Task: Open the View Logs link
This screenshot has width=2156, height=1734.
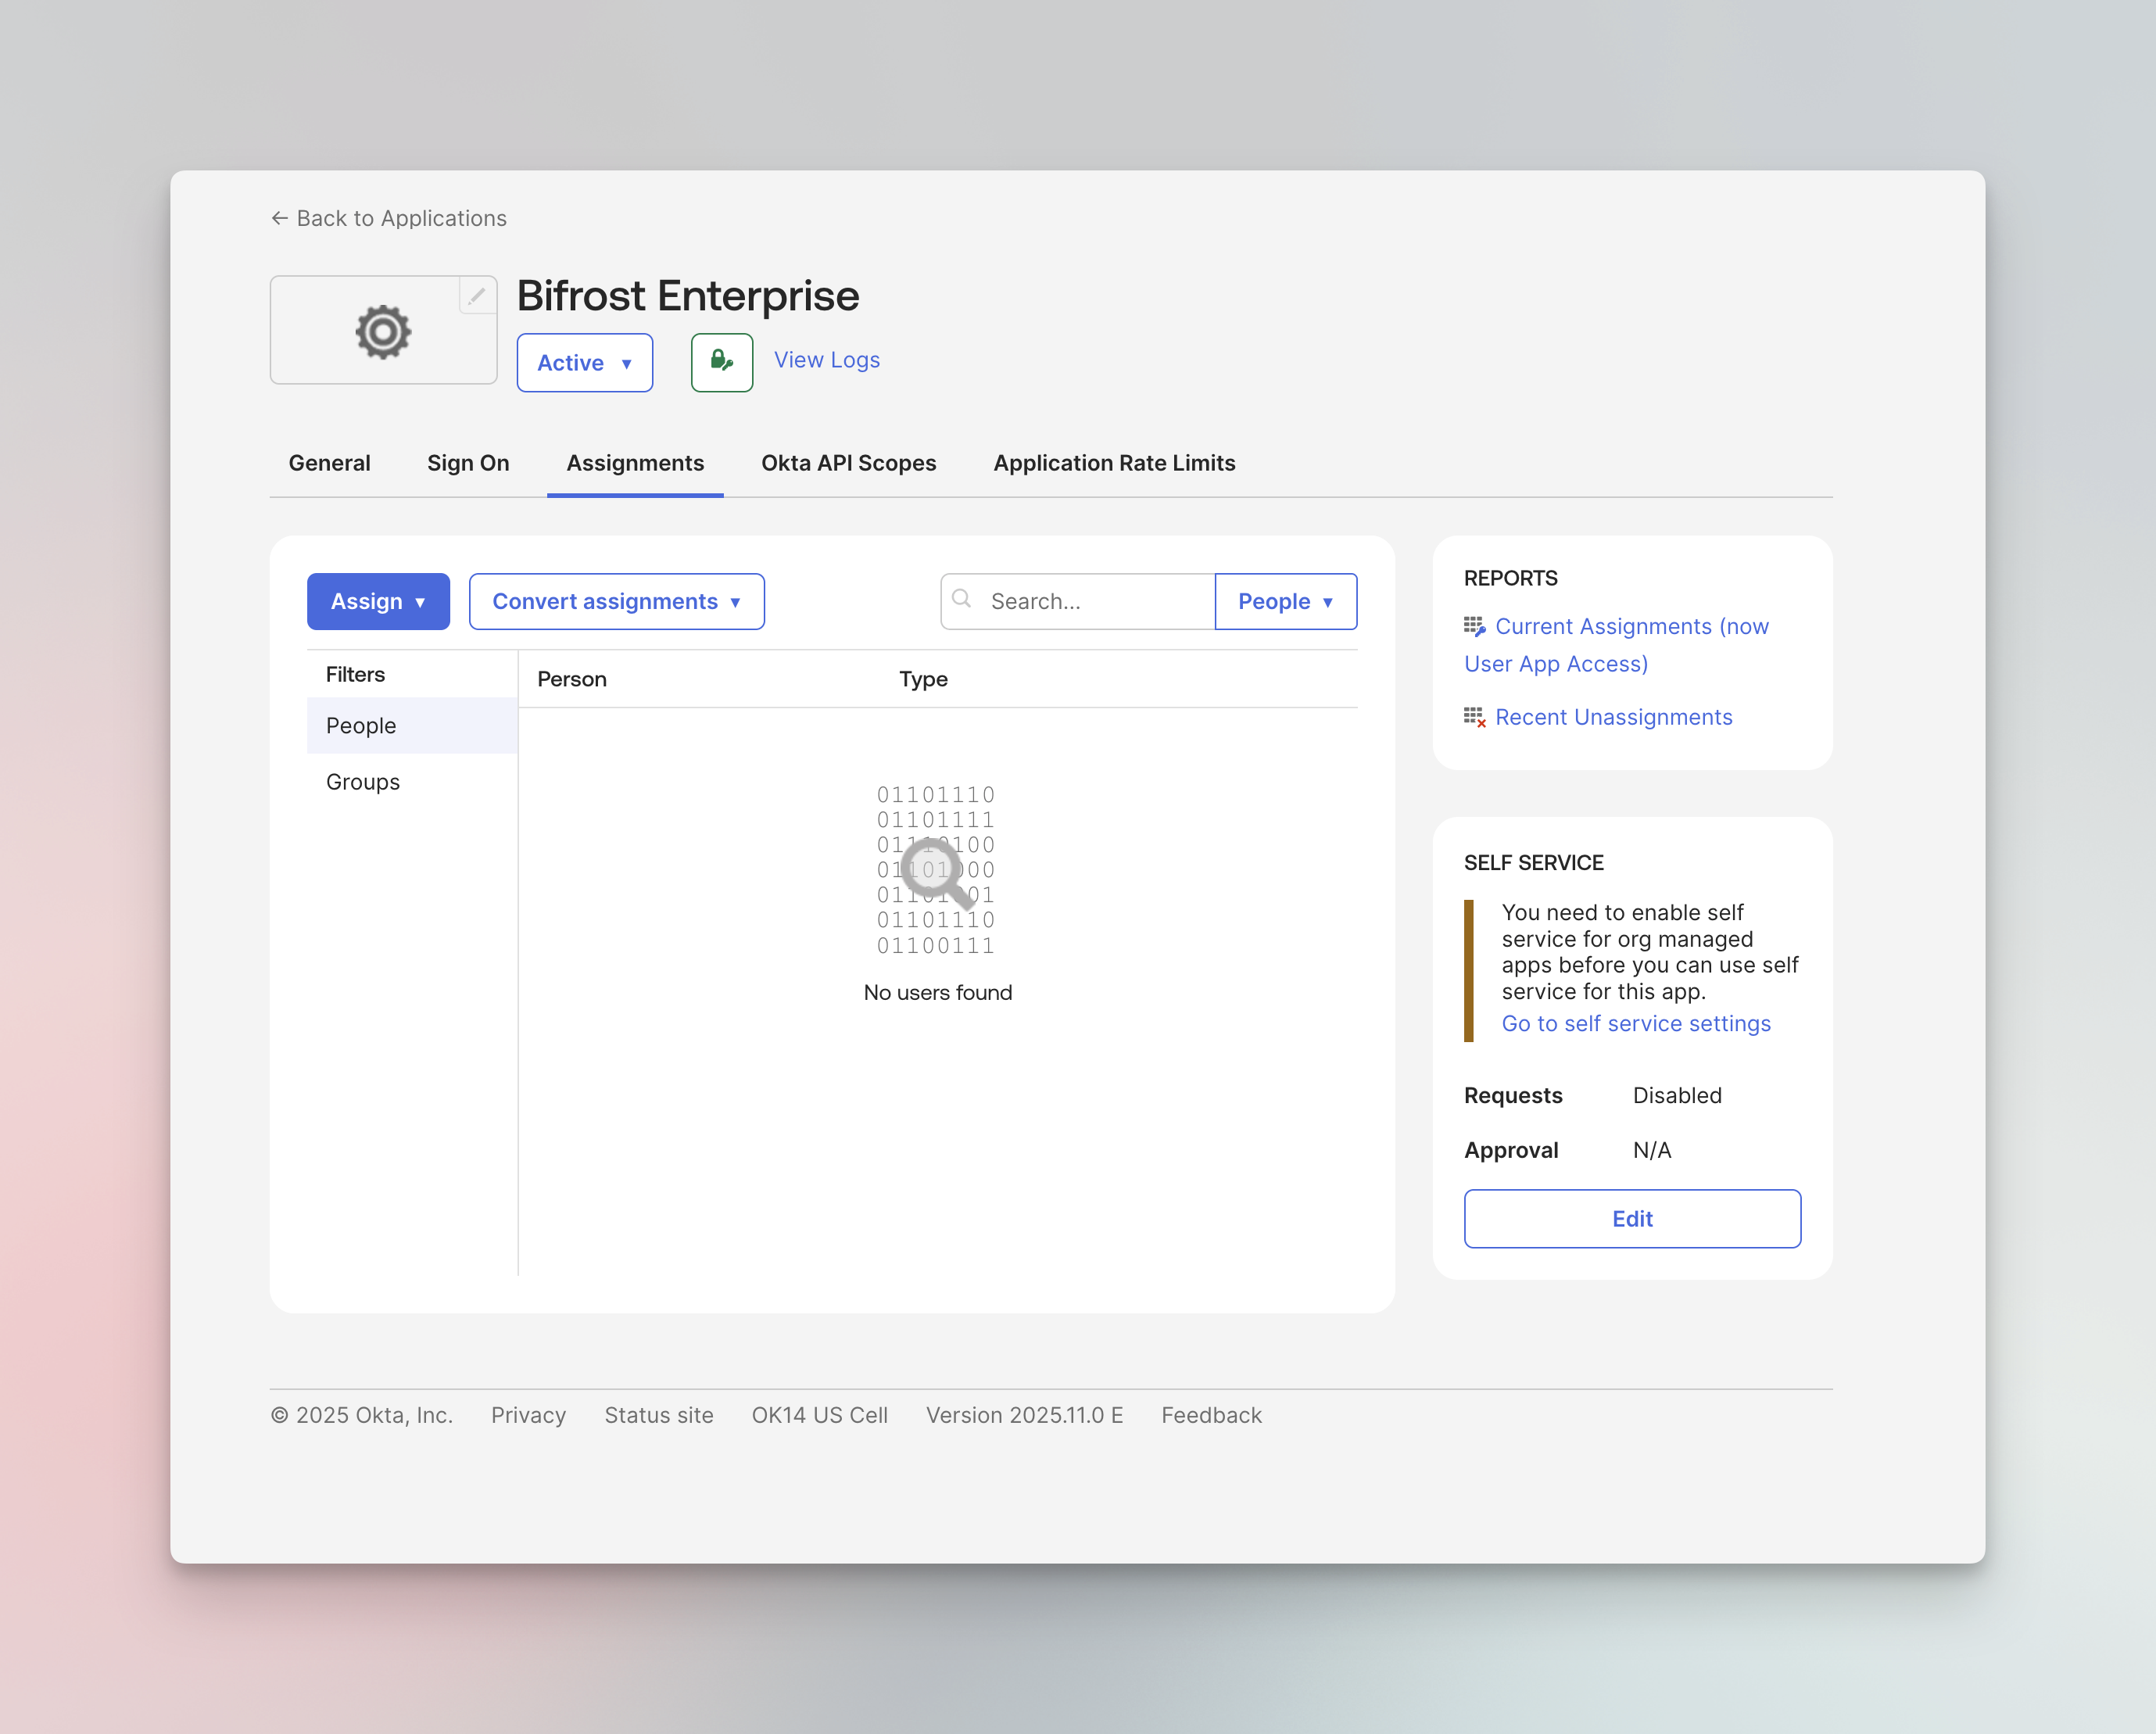Action: tap(826, 359)
